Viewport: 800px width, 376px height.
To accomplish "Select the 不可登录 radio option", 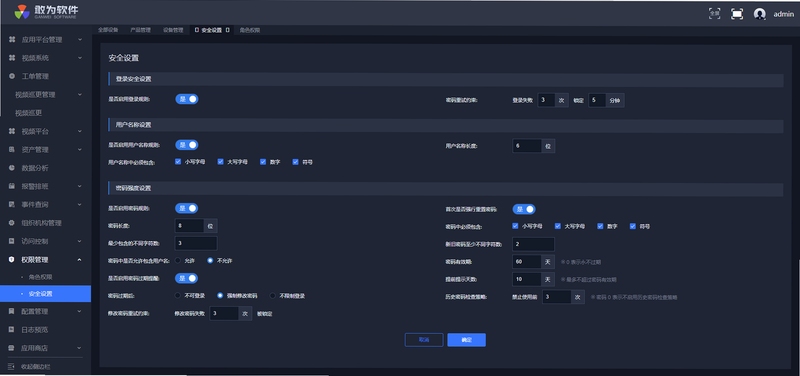I will pyautogui.click(x=178, y=295).
